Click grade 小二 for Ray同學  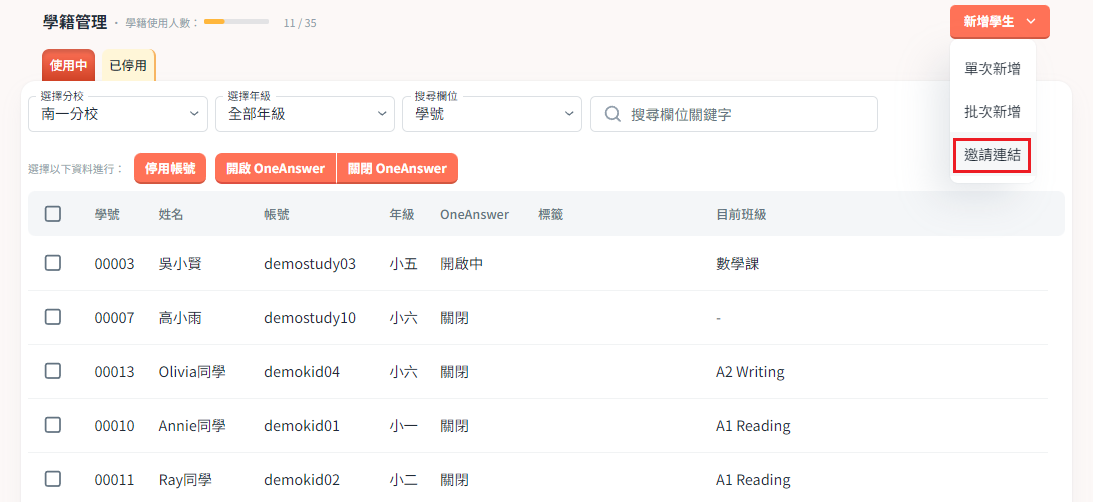404,480
